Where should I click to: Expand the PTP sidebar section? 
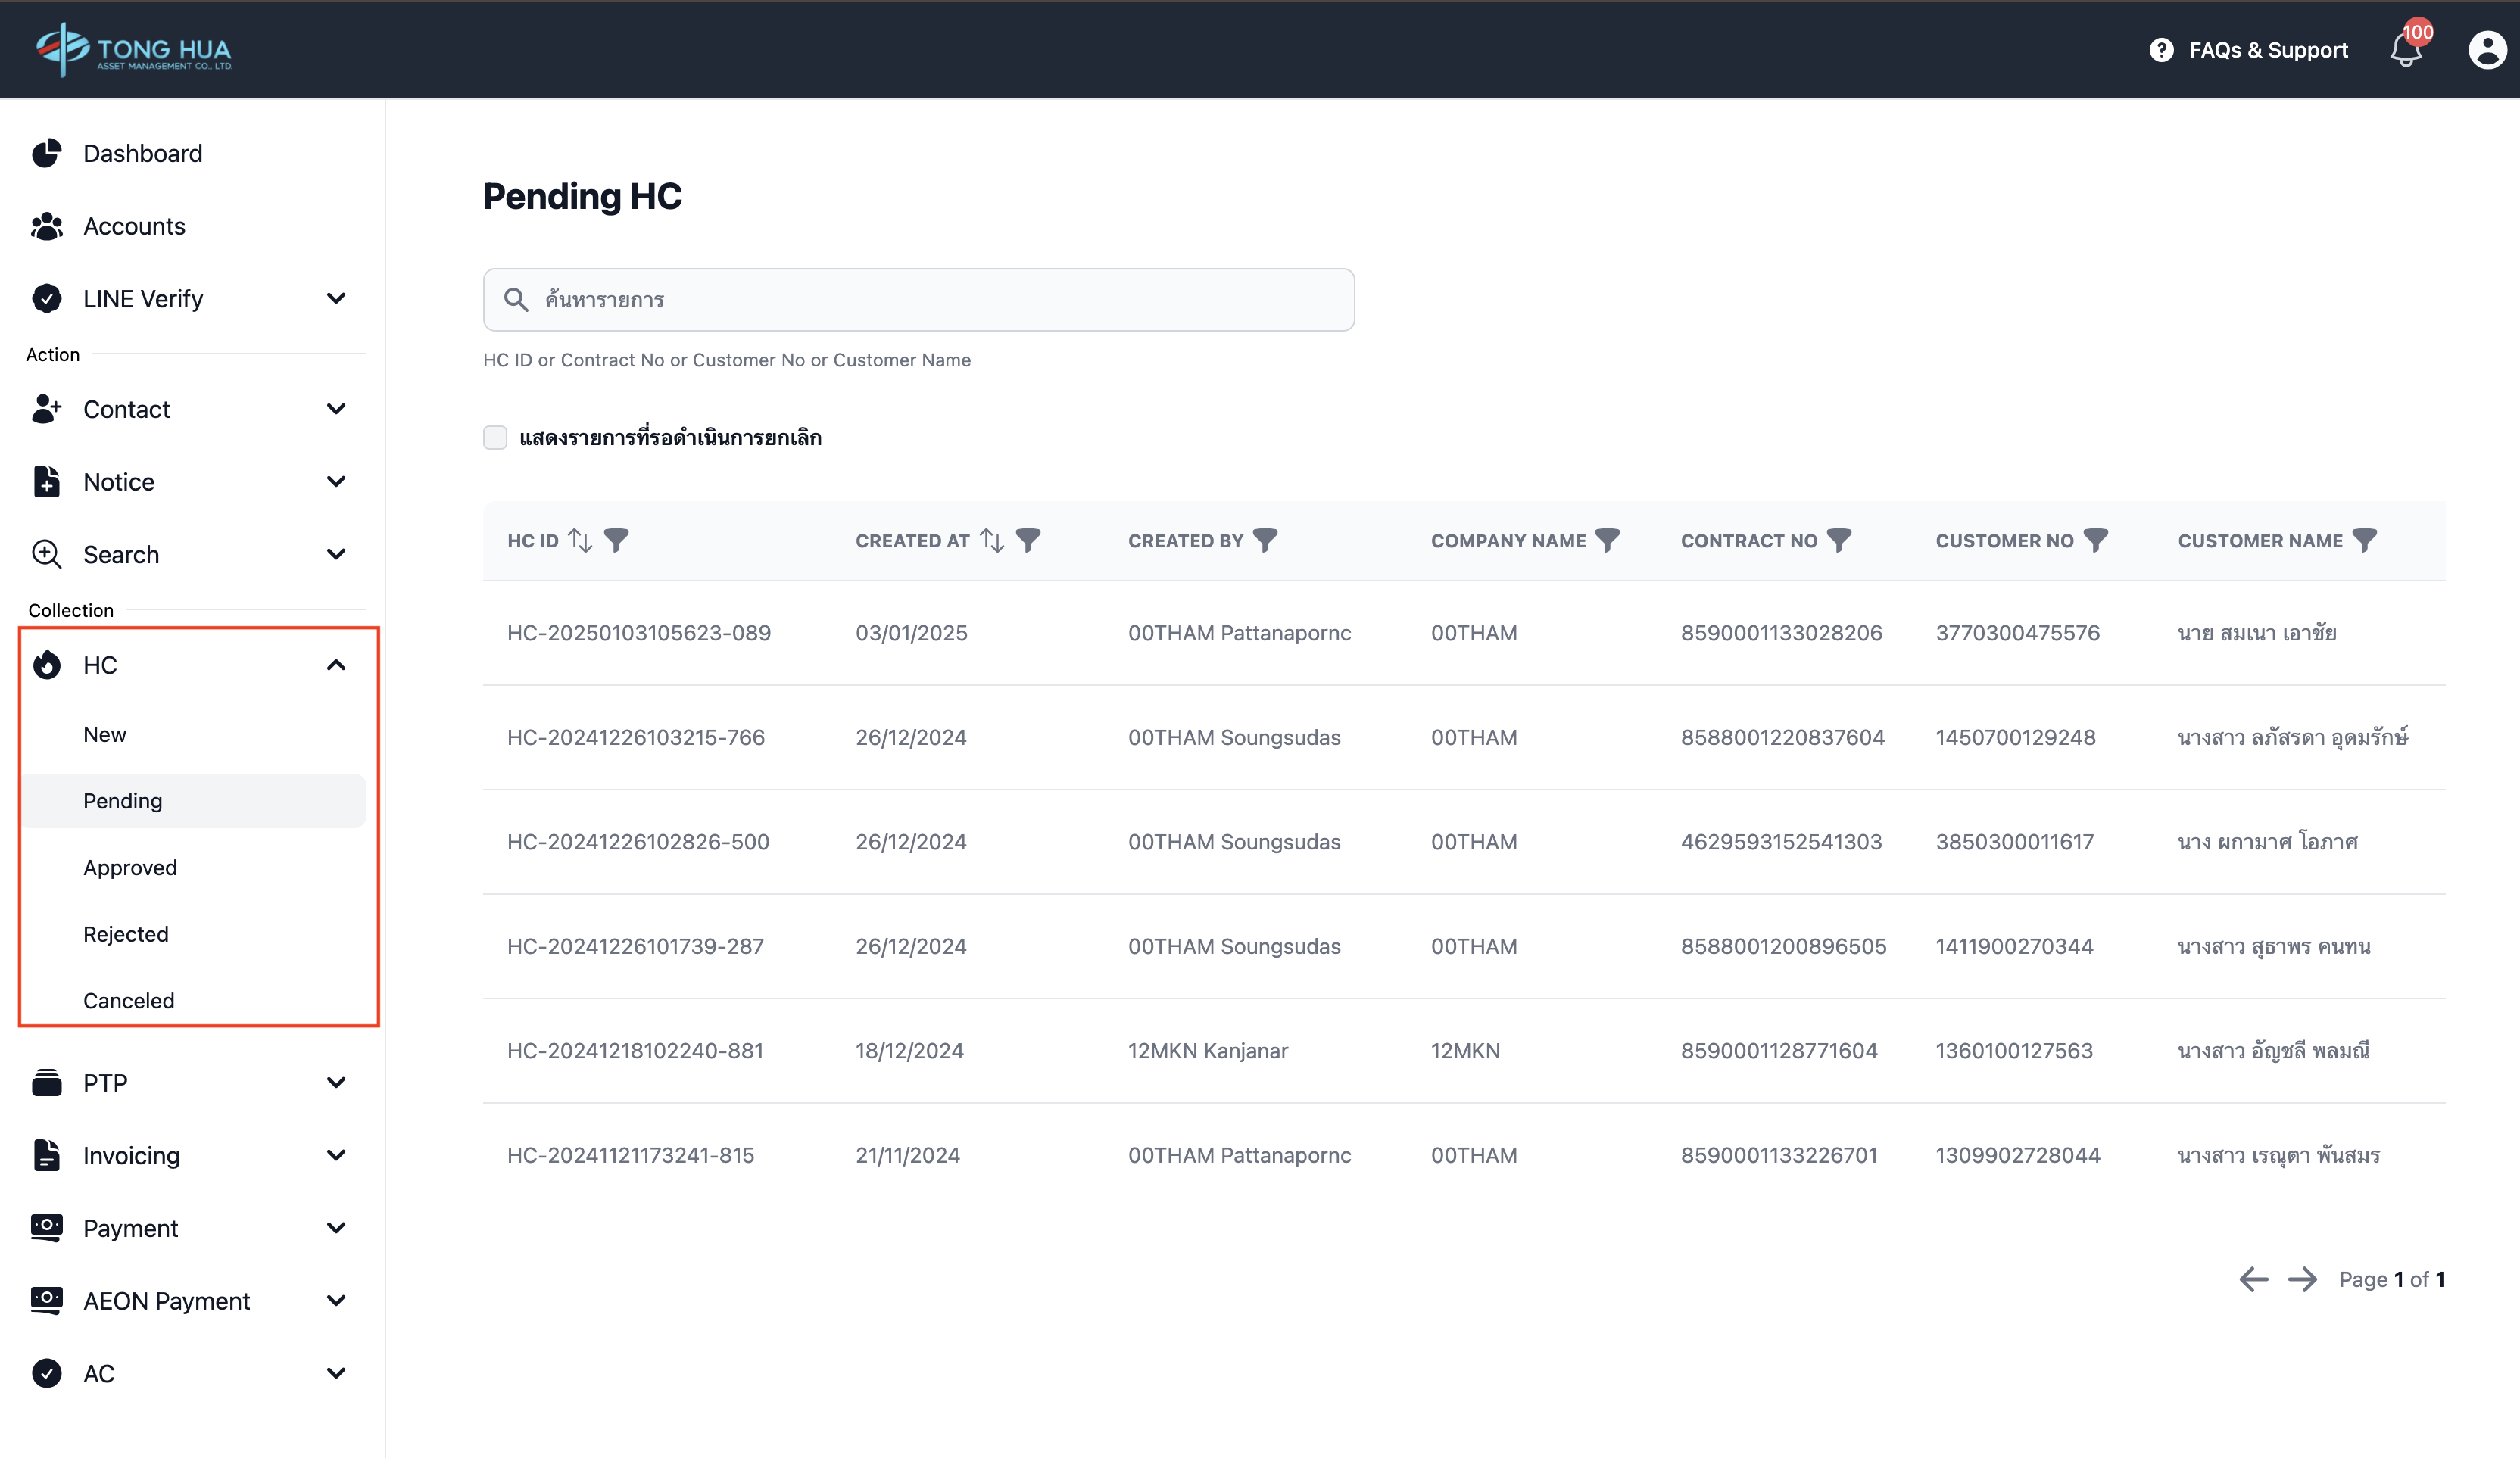pos(336,1083)
